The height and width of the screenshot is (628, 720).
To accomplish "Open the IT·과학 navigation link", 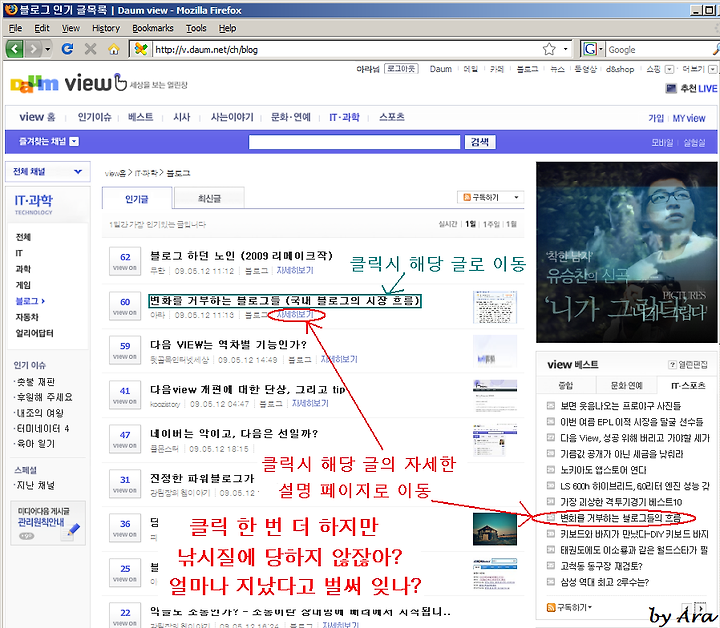I will 344,118.
